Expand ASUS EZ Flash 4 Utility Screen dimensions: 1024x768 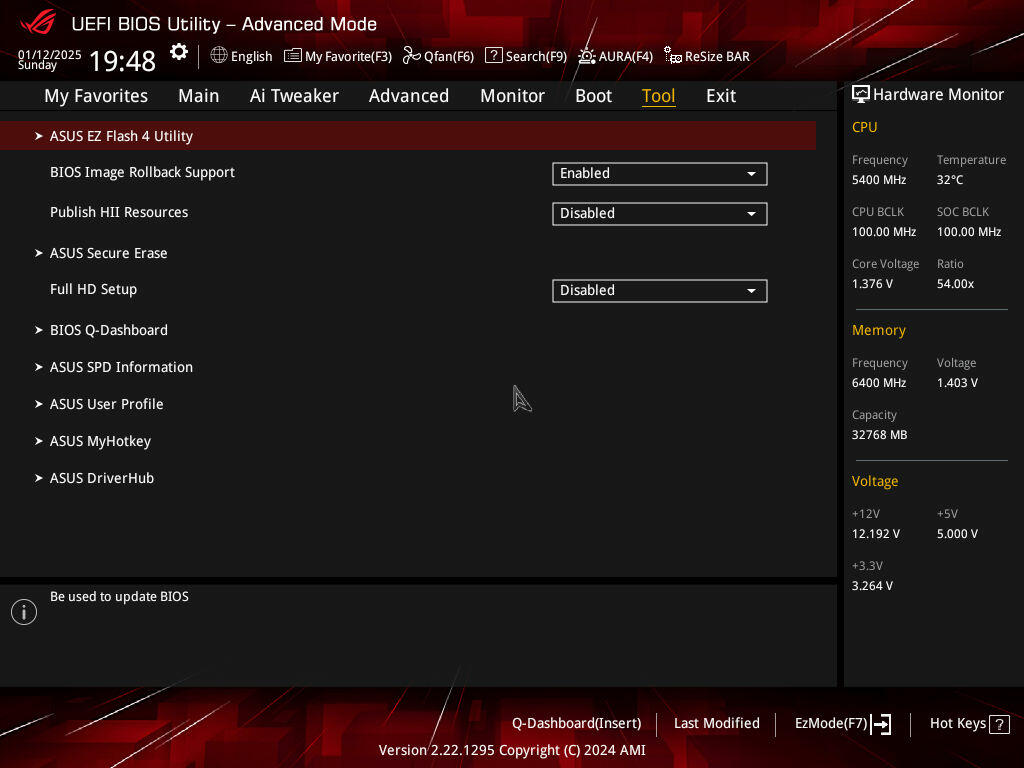point(408,136)
